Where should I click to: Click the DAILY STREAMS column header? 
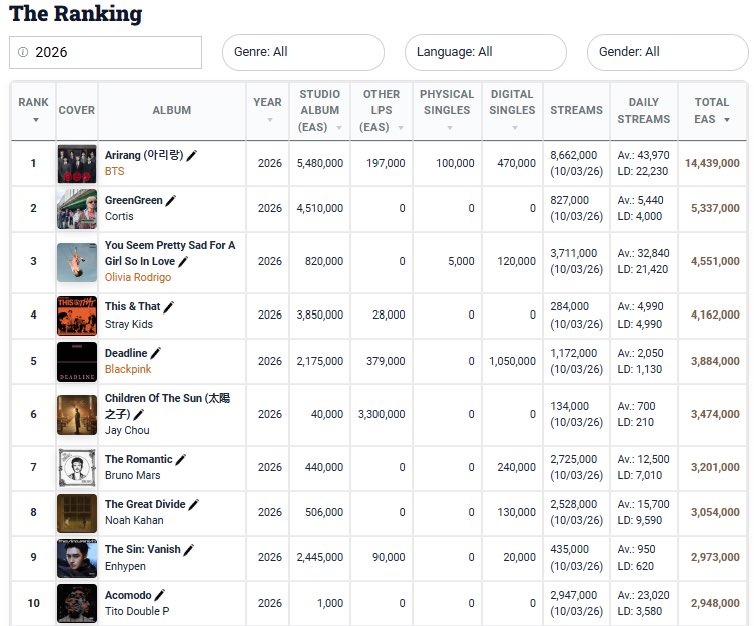click(x=643, y=111)
